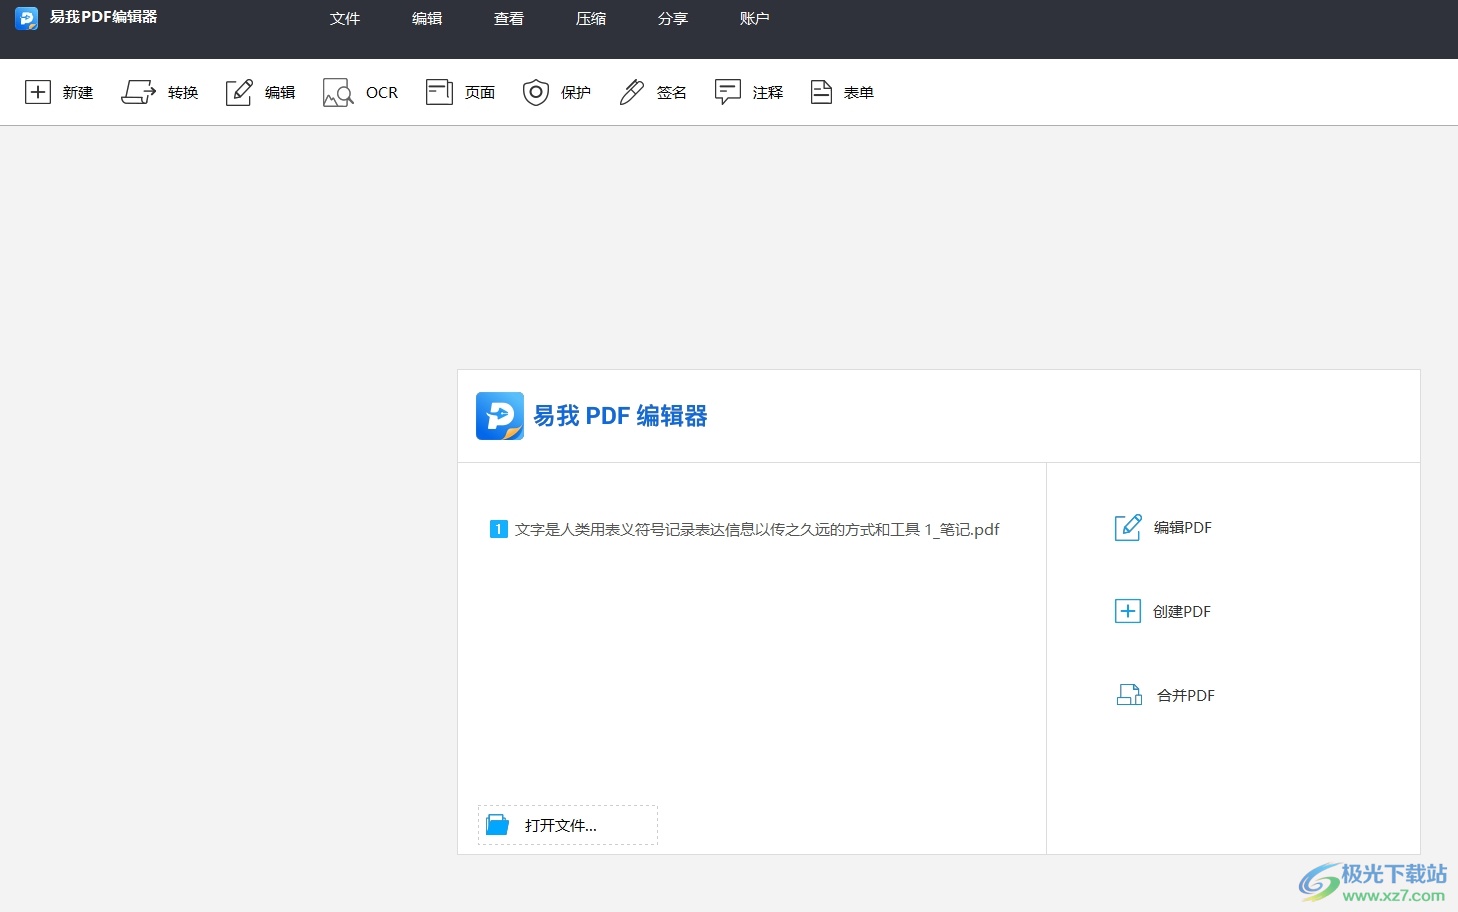Click the 保护 toolbar label
This screenshot has height=912, width=1458.
coord(576,92)
